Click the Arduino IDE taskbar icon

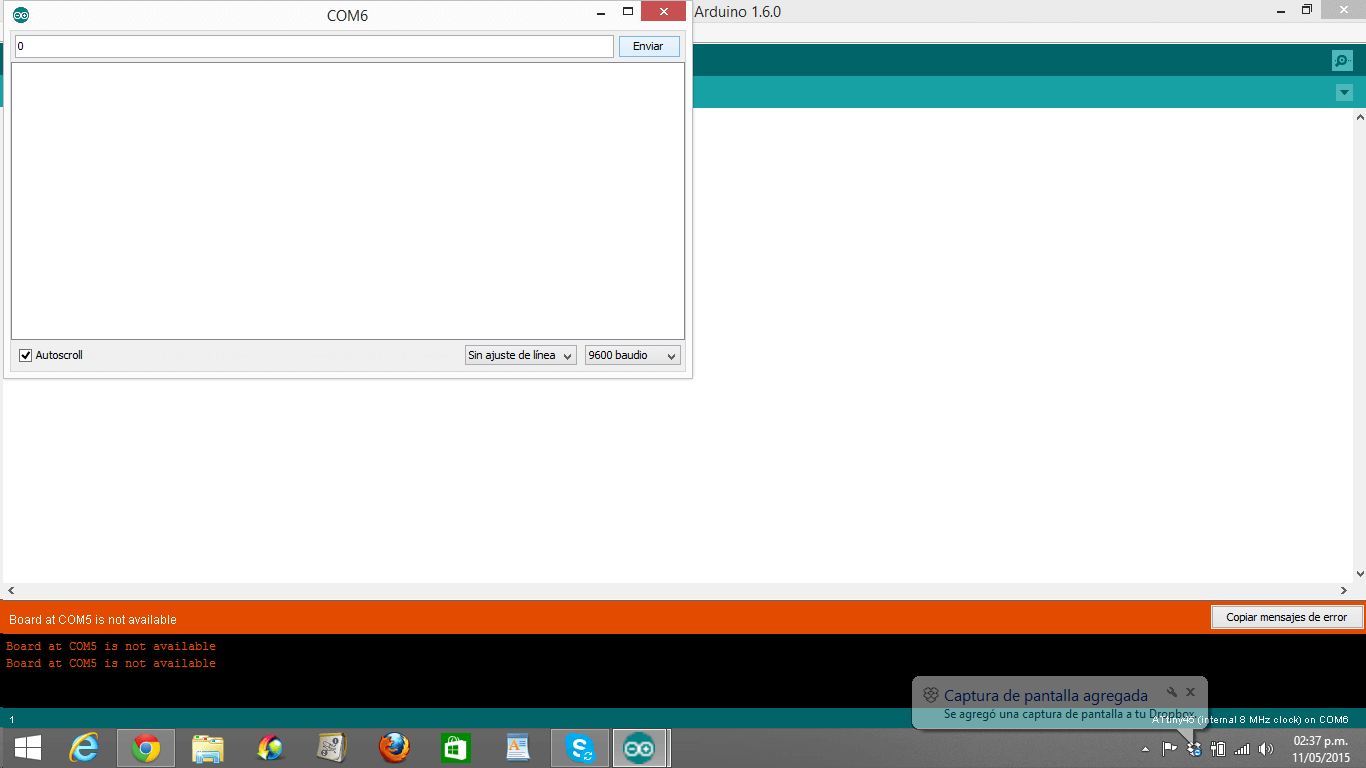click(x=640, y=748)
